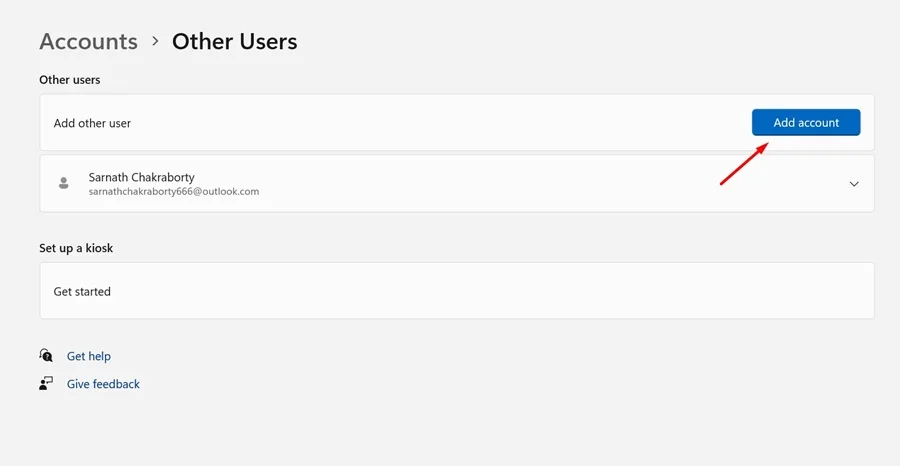Expand Sarnath Chakraborty account options chevron
This screenshot has width=900, height=466.
click(x=854, y=184)
